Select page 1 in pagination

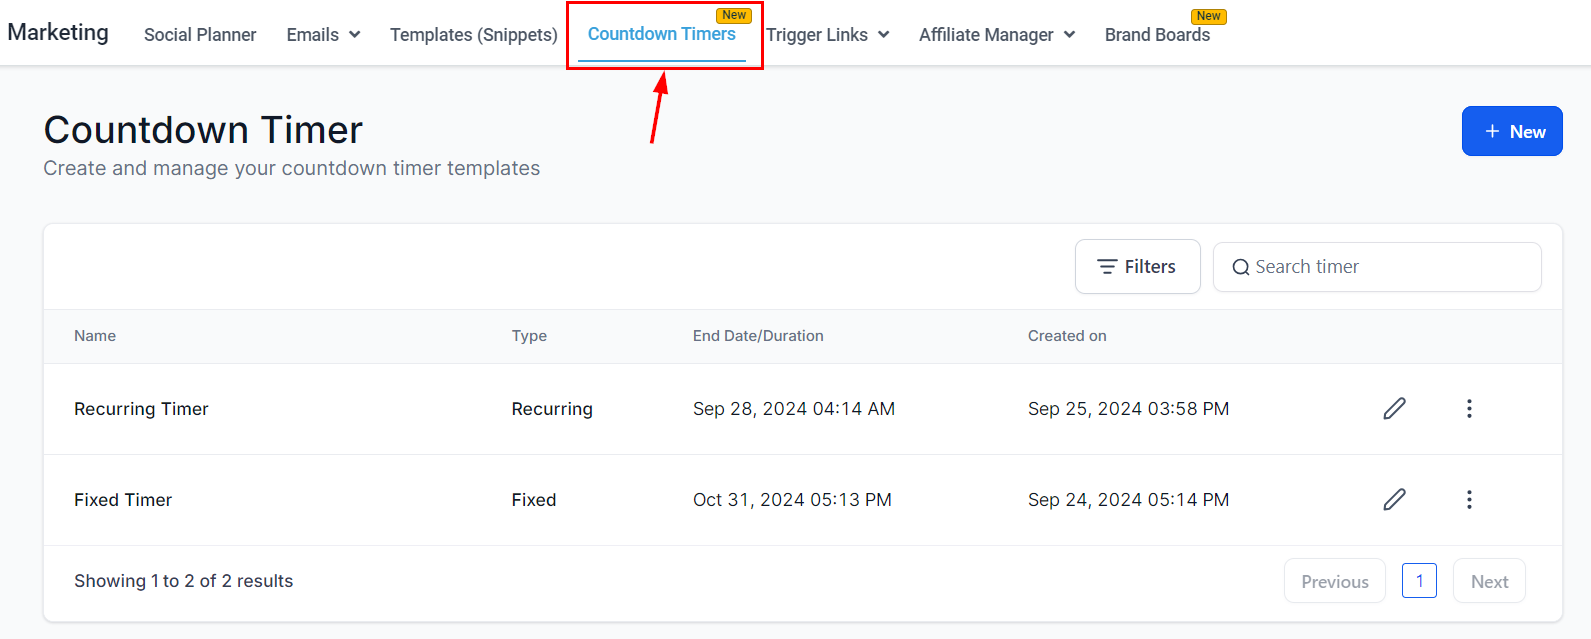click(1419, 581)
